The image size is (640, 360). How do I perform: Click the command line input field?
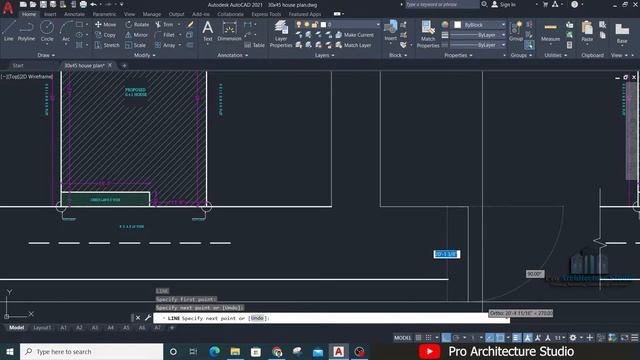(331, 318)
